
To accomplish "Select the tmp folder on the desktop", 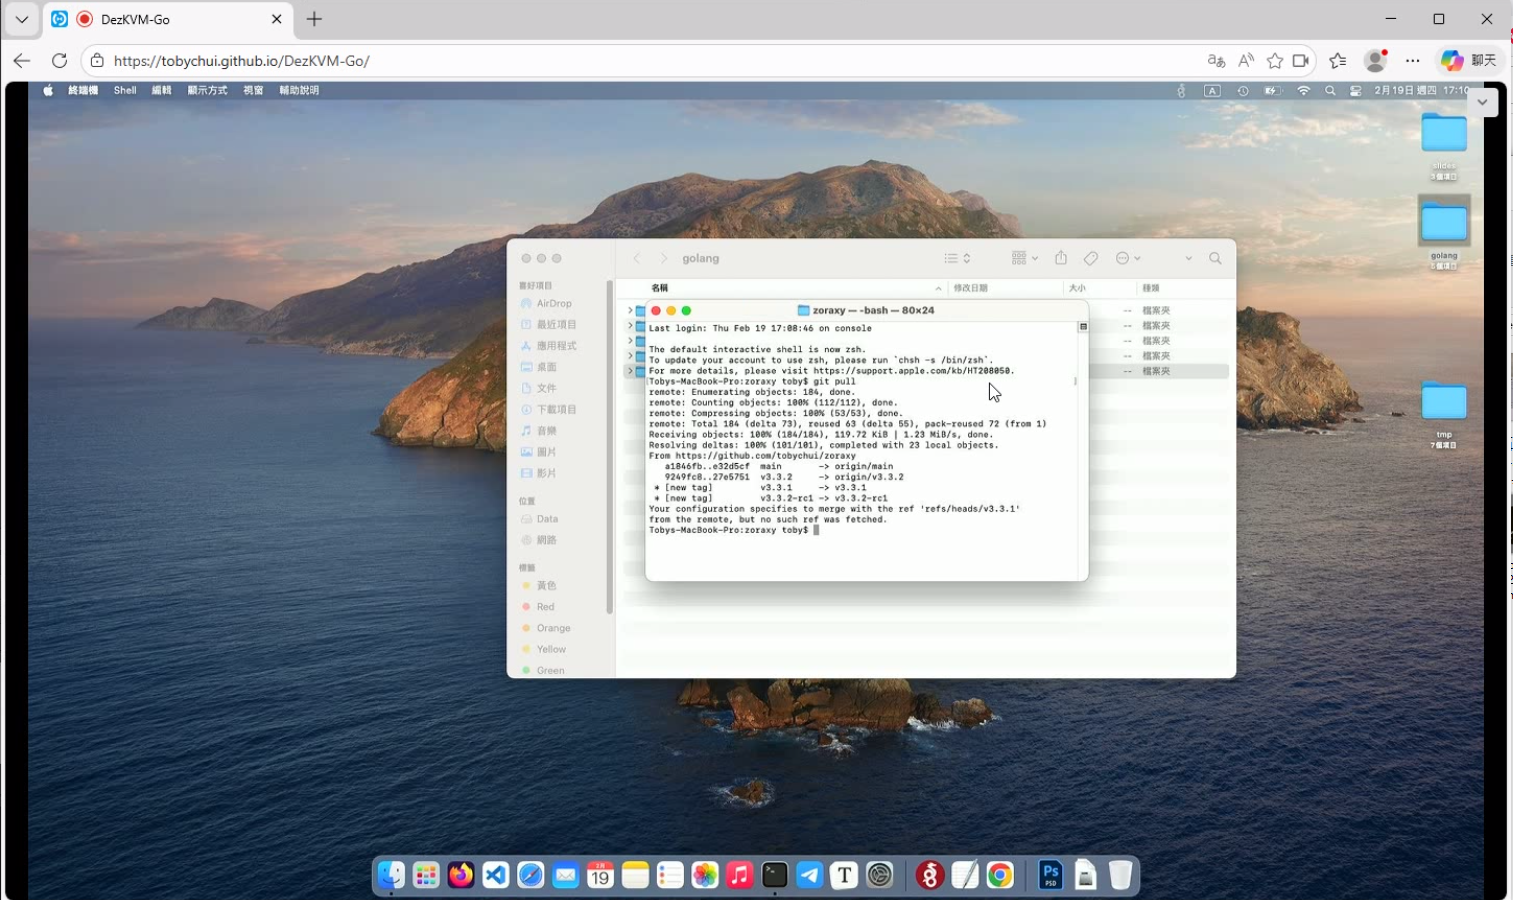I will (1444, 412).
